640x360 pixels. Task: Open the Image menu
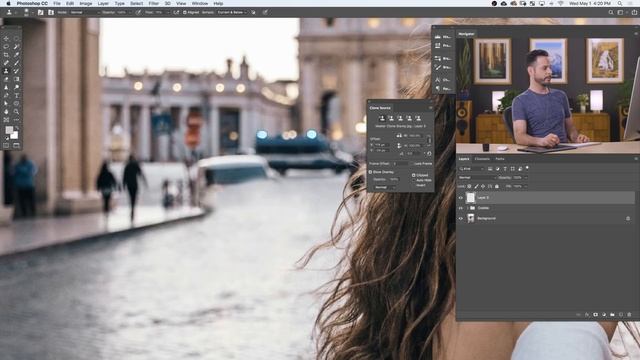tap(86, 3)
